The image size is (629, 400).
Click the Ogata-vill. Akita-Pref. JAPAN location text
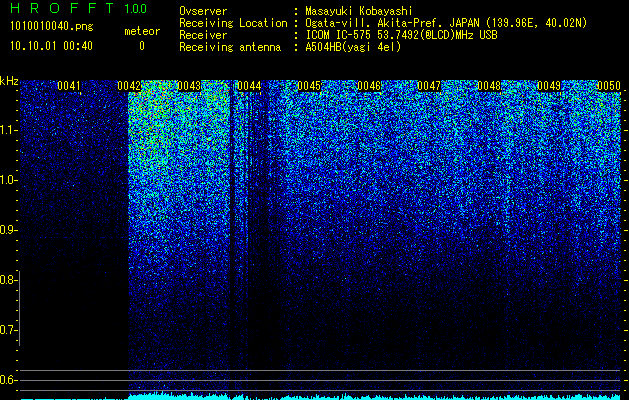pos(446,23)
